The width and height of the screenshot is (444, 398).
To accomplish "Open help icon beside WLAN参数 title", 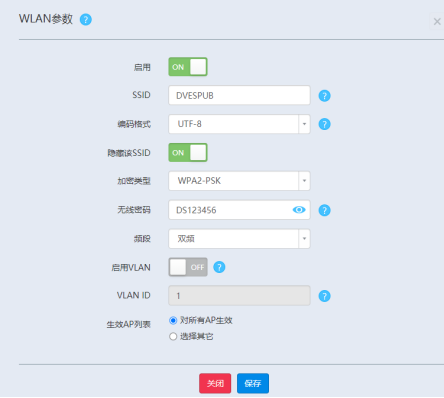I will click(x=86, y=20).
